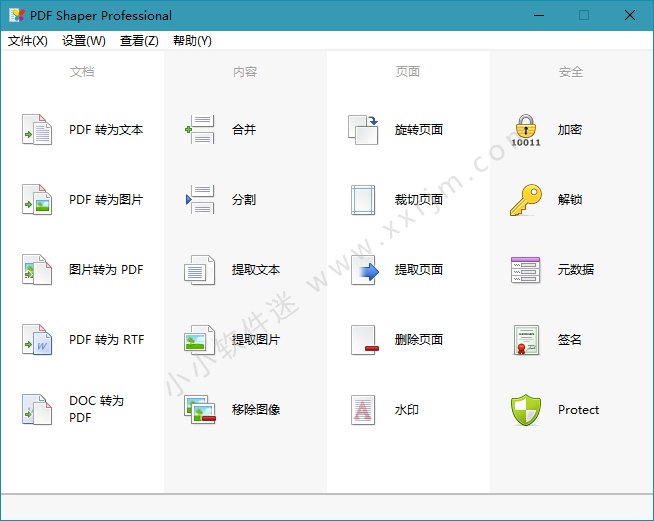654x521 pixels.
Task: Click the green Protect shield icon
Action: 526,410
